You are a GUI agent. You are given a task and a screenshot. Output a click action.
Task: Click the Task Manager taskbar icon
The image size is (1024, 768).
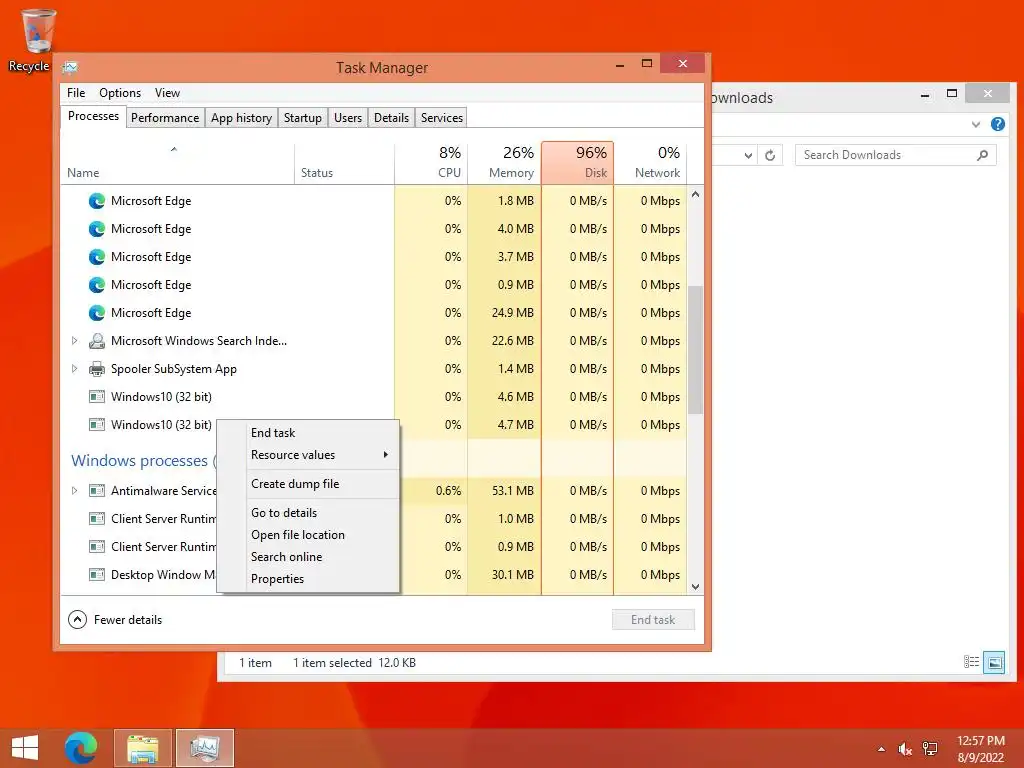point(205,748)
